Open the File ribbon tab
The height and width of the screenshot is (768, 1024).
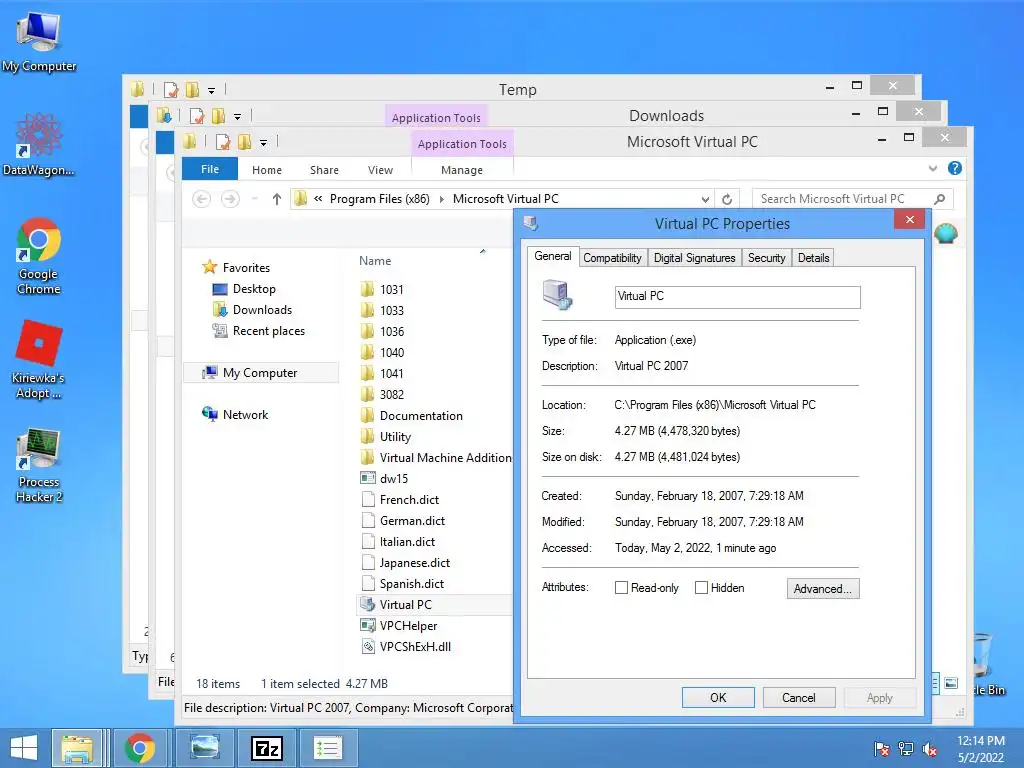click(210, 169)
